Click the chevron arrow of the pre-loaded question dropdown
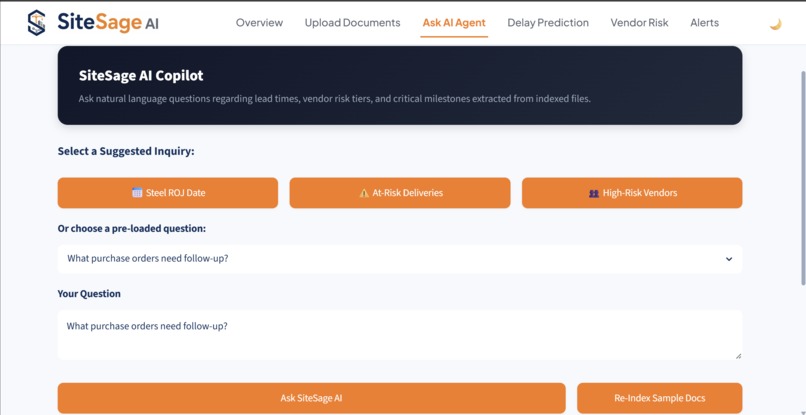Viewport: 806px width, 415px height. click(729, 259)
